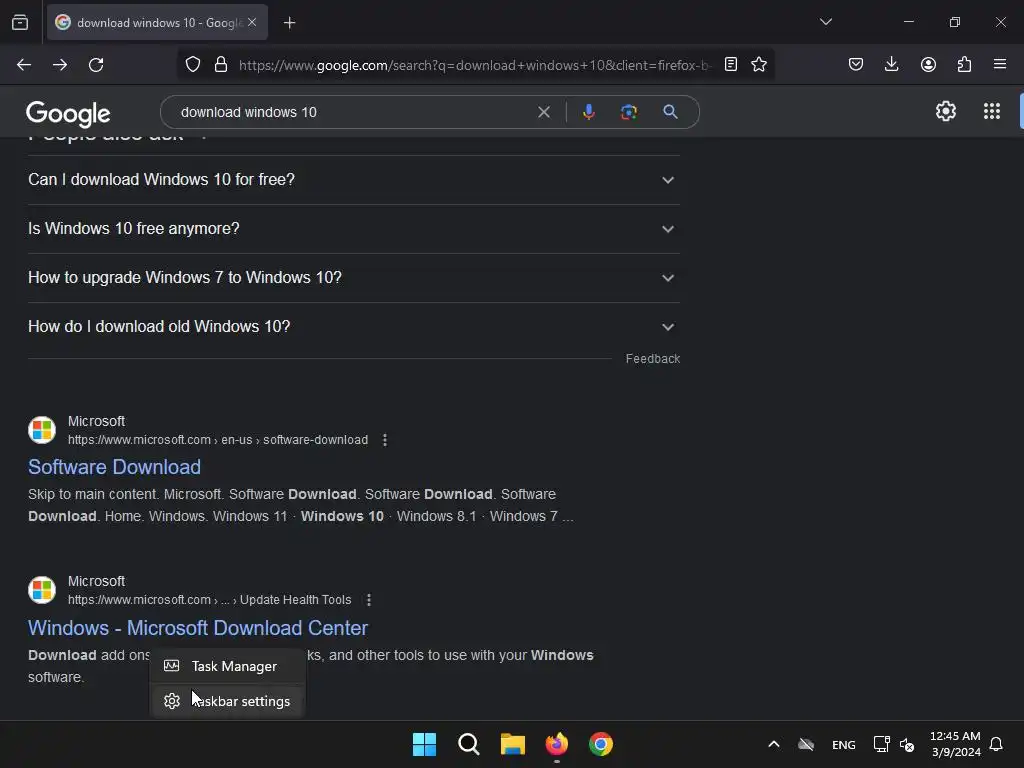Select Task Manager from context menu
The image size is (1024, 768).
[x=227, y=666]
